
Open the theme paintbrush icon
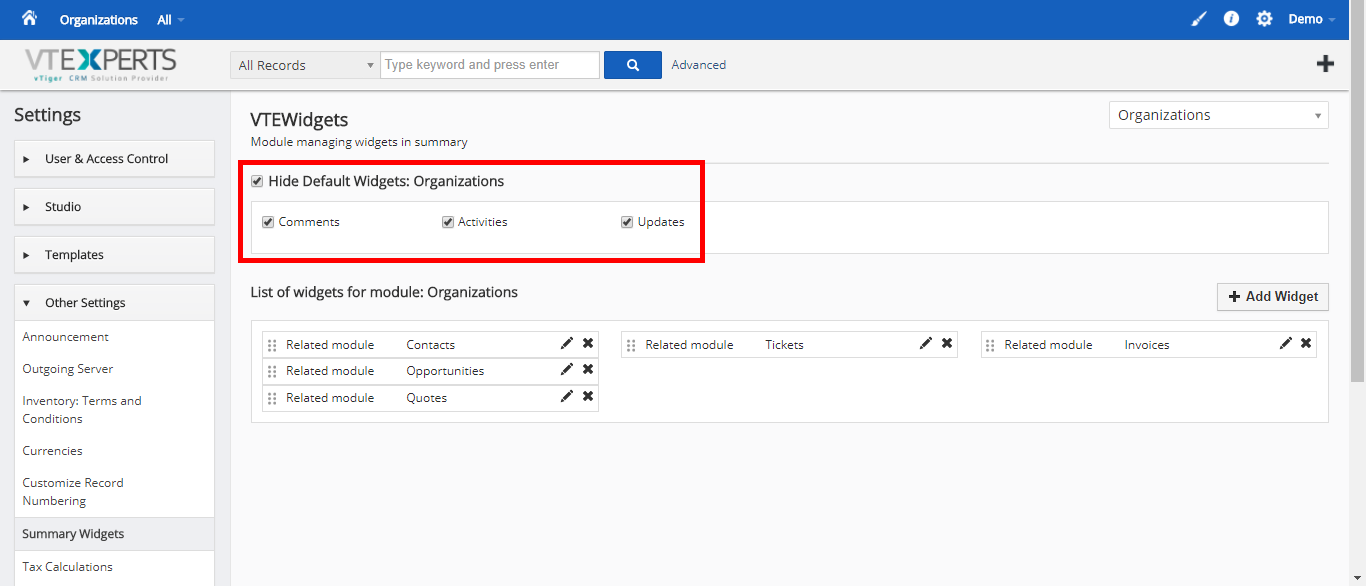1199,19
